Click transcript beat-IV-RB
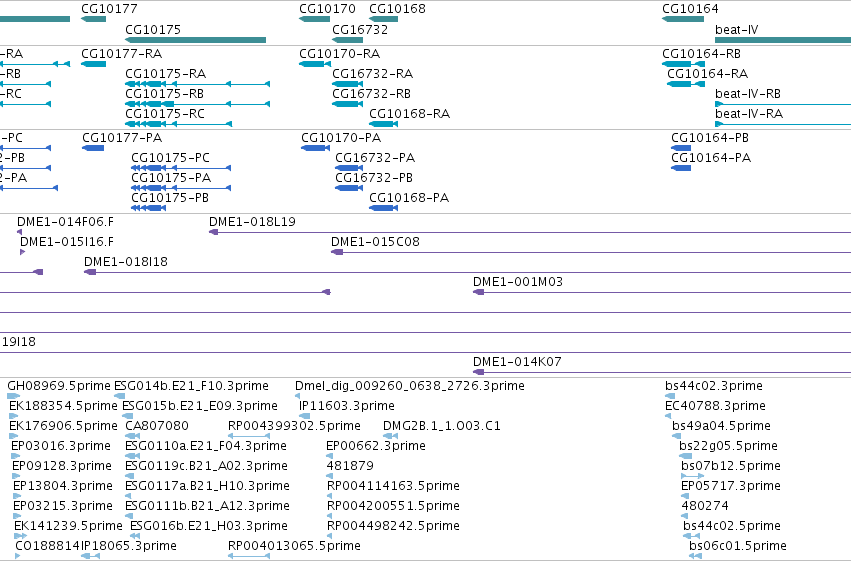The height and width of the screenshot is (561, 851). tap(783, 104)
